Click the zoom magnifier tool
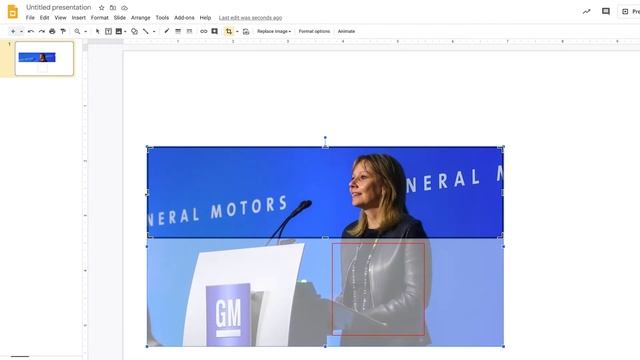640x360 pixels. point(77,31)
